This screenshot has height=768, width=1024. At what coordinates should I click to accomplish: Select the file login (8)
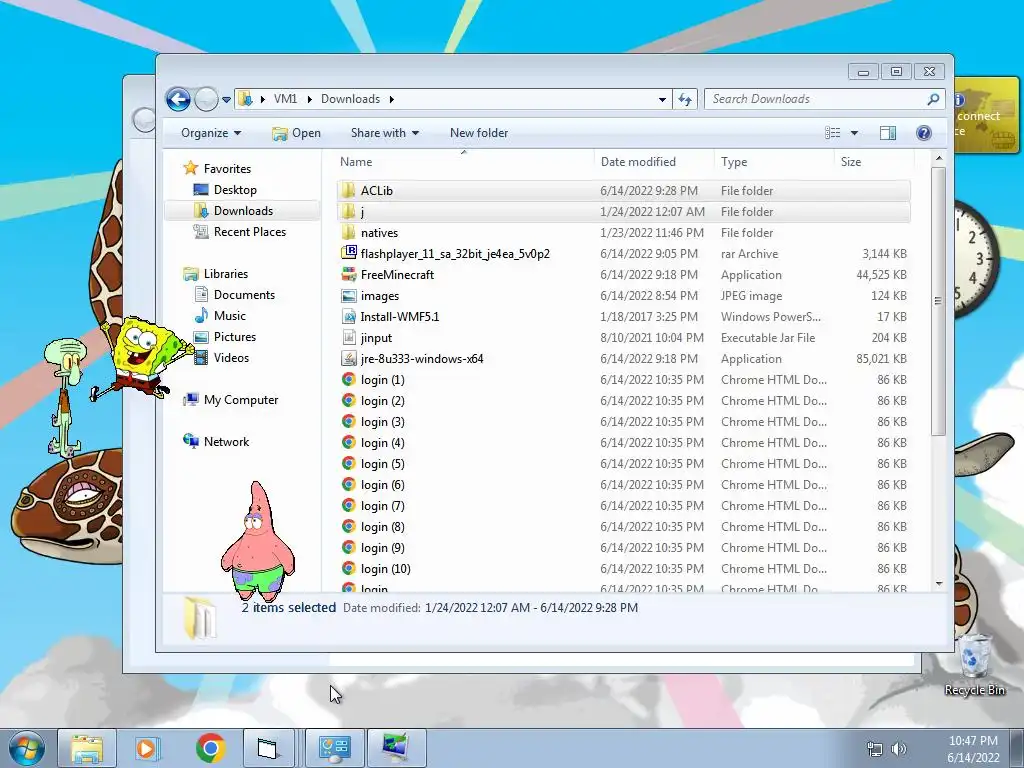click(x=382, y=526)
